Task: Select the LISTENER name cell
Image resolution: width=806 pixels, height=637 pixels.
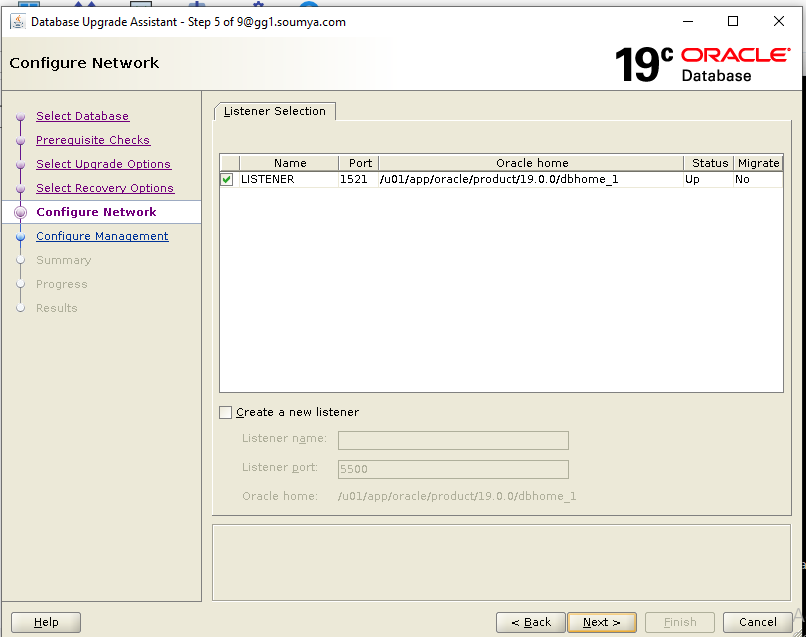Action: pyautogui.click(x=289, y=179)
